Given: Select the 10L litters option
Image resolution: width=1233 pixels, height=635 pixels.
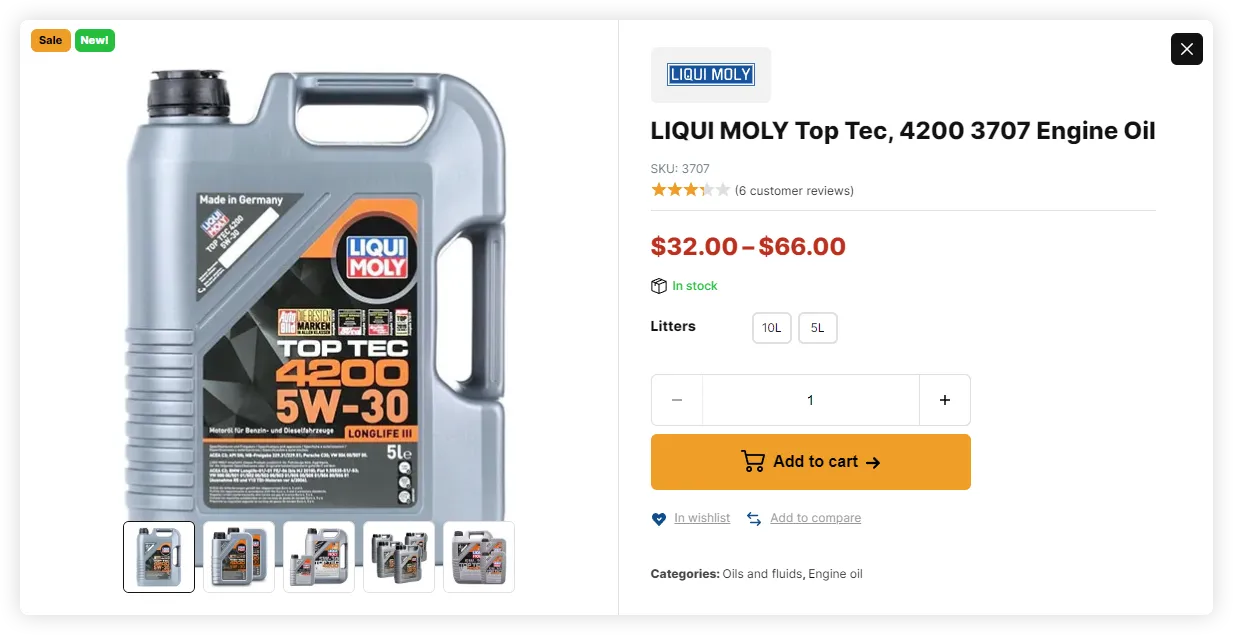Looking at the screenshot, I should (x=771, y=327).
